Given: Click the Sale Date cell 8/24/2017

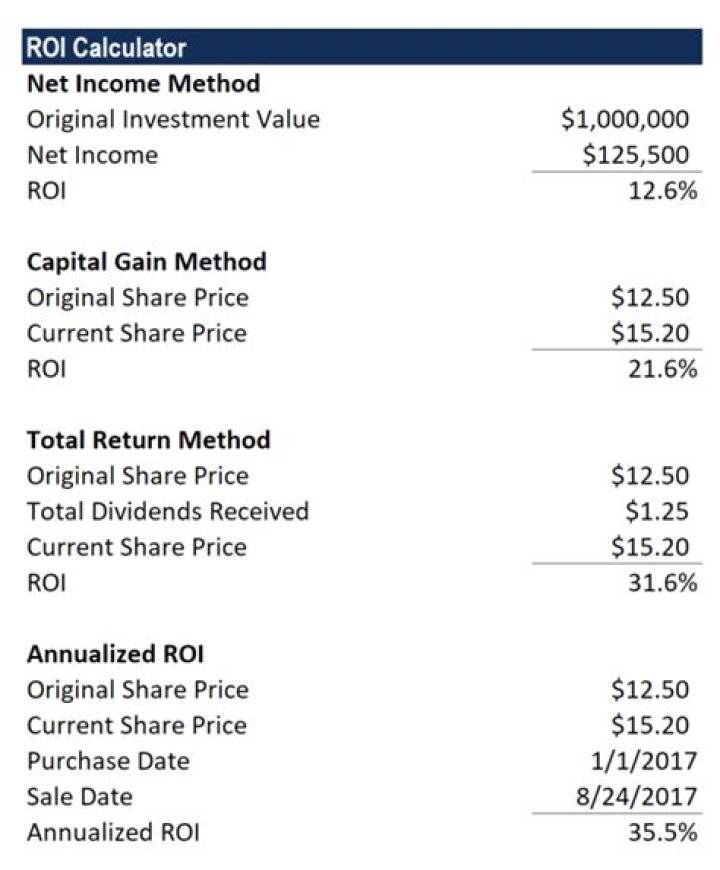Looking at the screenshot, I should (636, 796).
